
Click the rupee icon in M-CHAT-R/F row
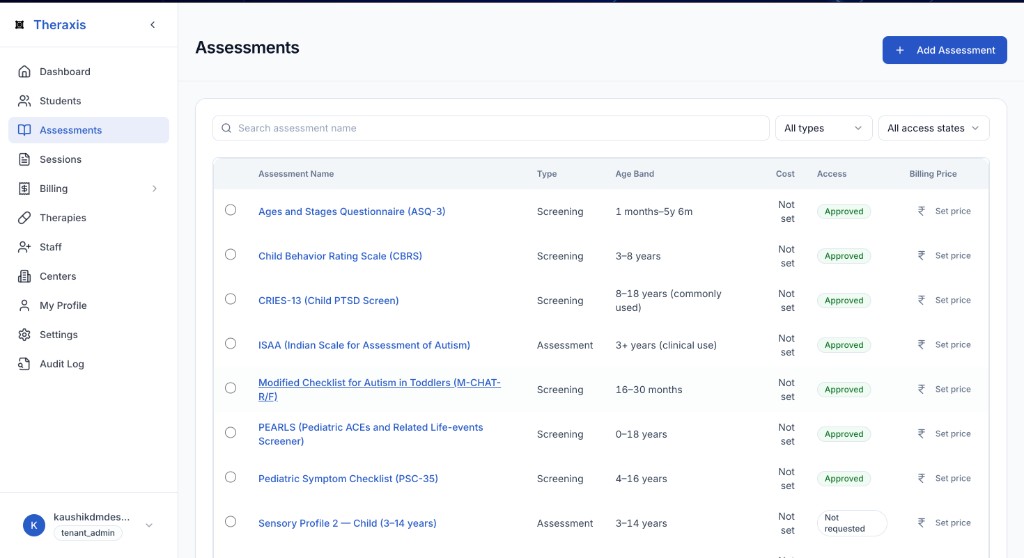[x=921, y=389]
